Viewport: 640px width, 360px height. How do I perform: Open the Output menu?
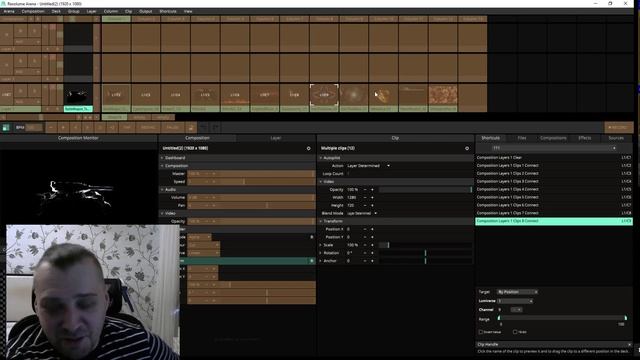(145, 11)
